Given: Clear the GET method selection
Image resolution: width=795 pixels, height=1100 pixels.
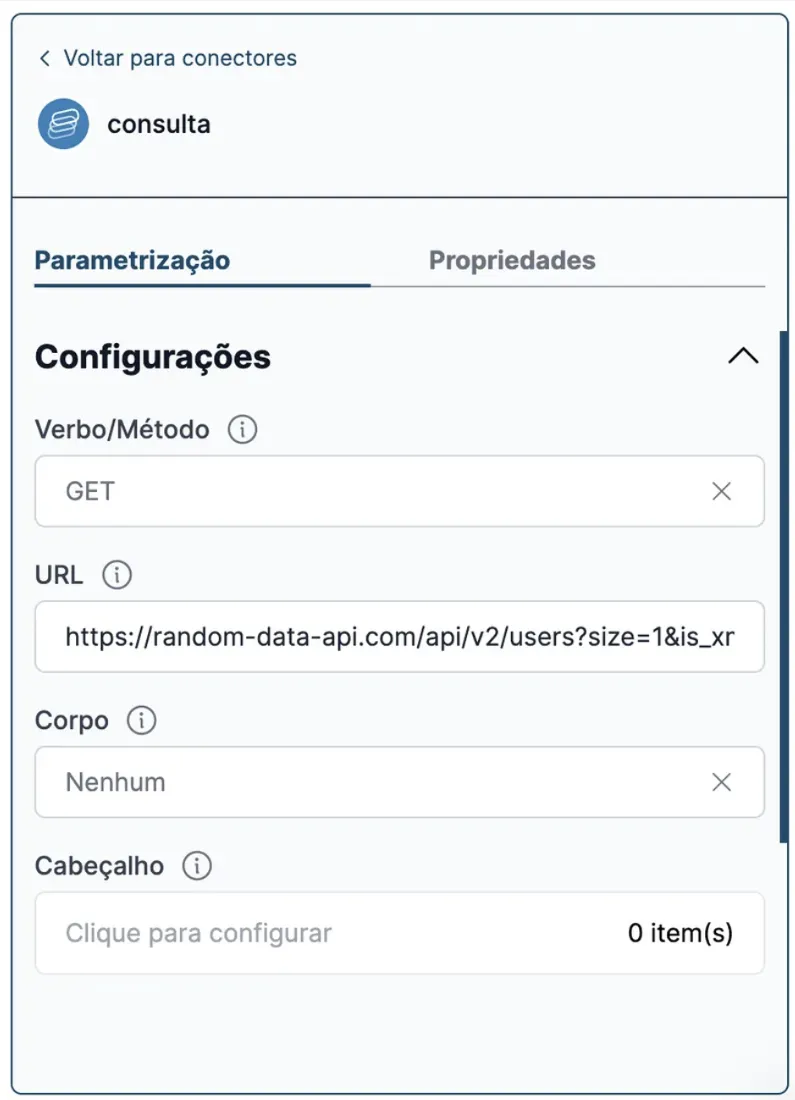Looking at the screenshot, I should point(721,491).
